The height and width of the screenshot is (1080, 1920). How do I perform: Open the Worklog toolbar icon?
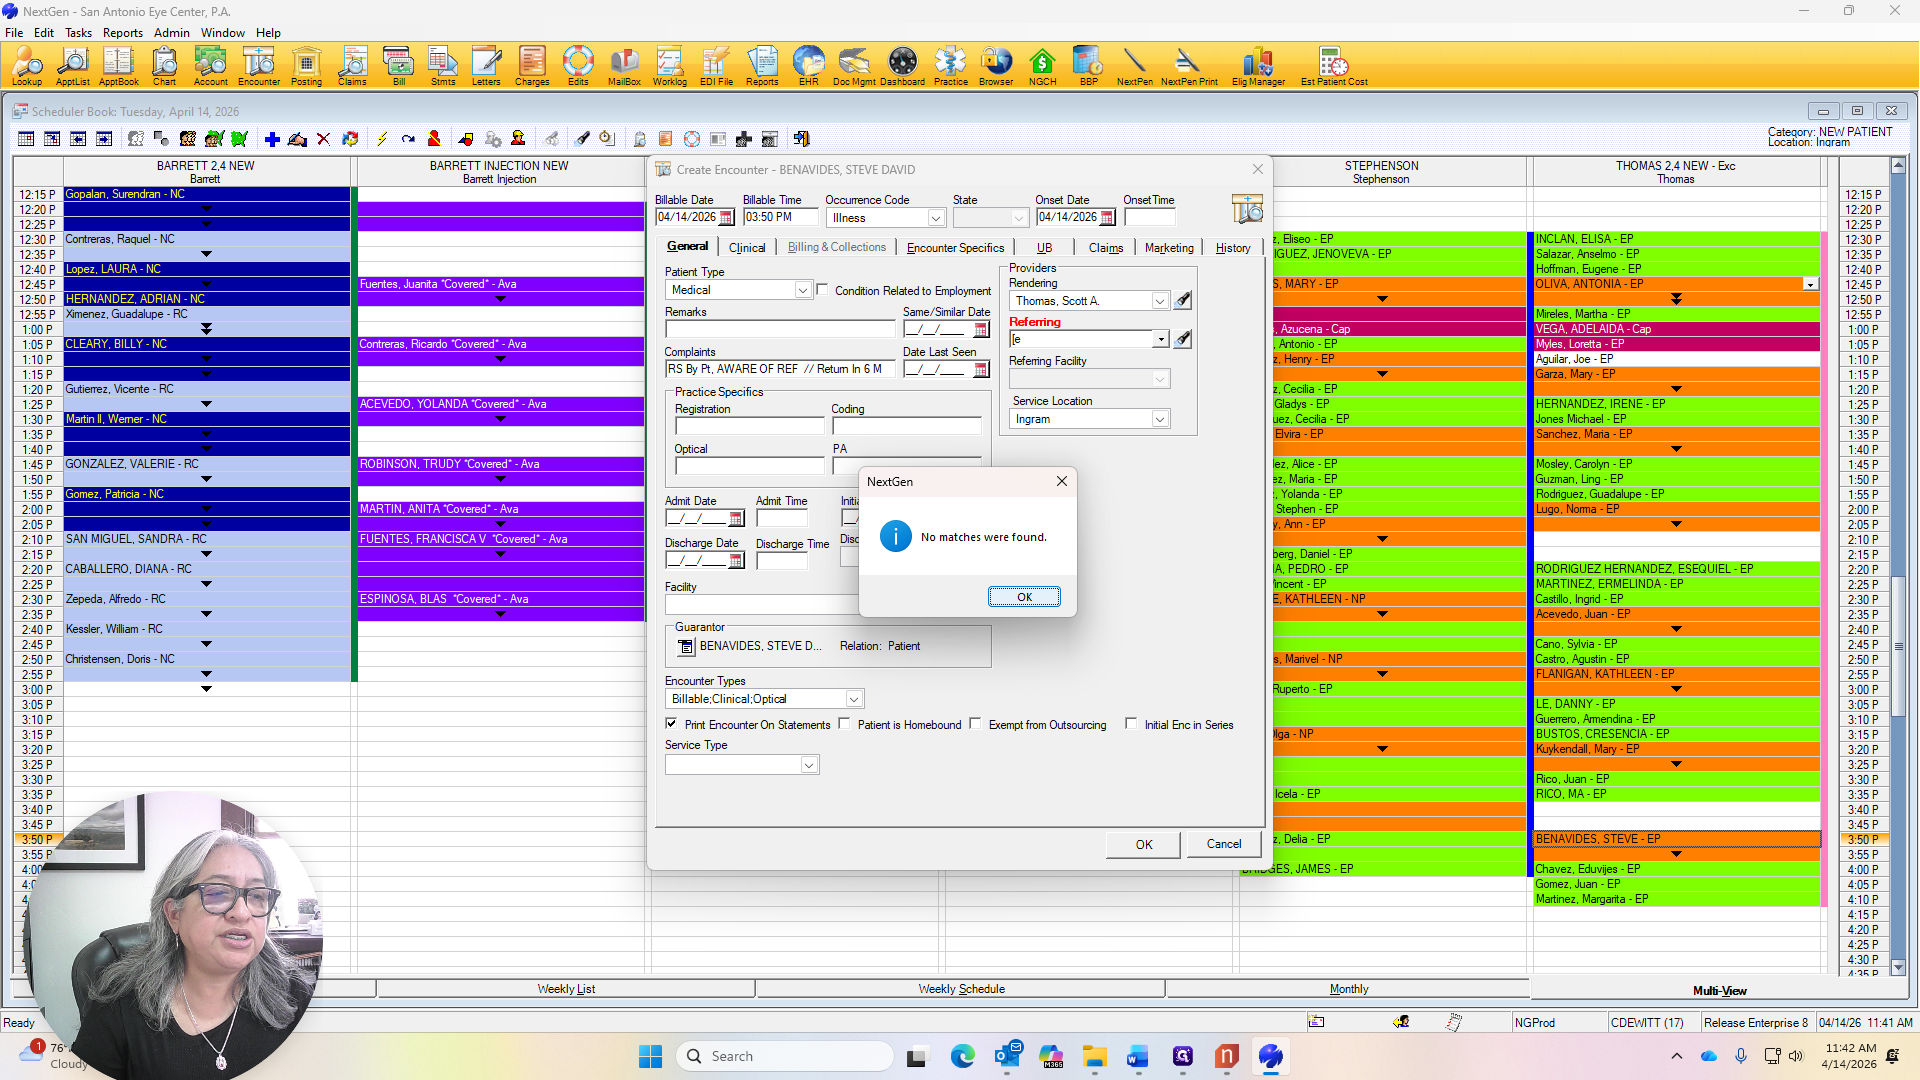(x=669, y=66)
